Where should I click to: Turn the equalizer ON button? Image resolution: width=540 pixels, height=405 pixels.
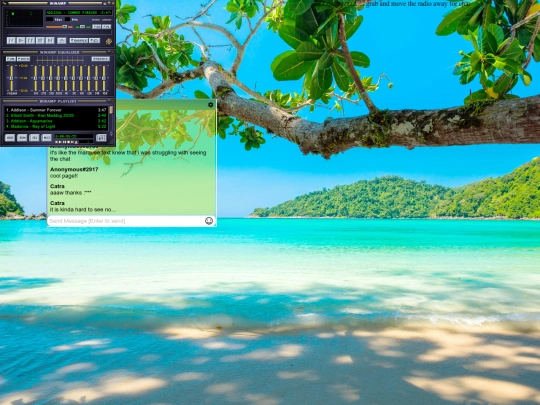coord(11,59)
